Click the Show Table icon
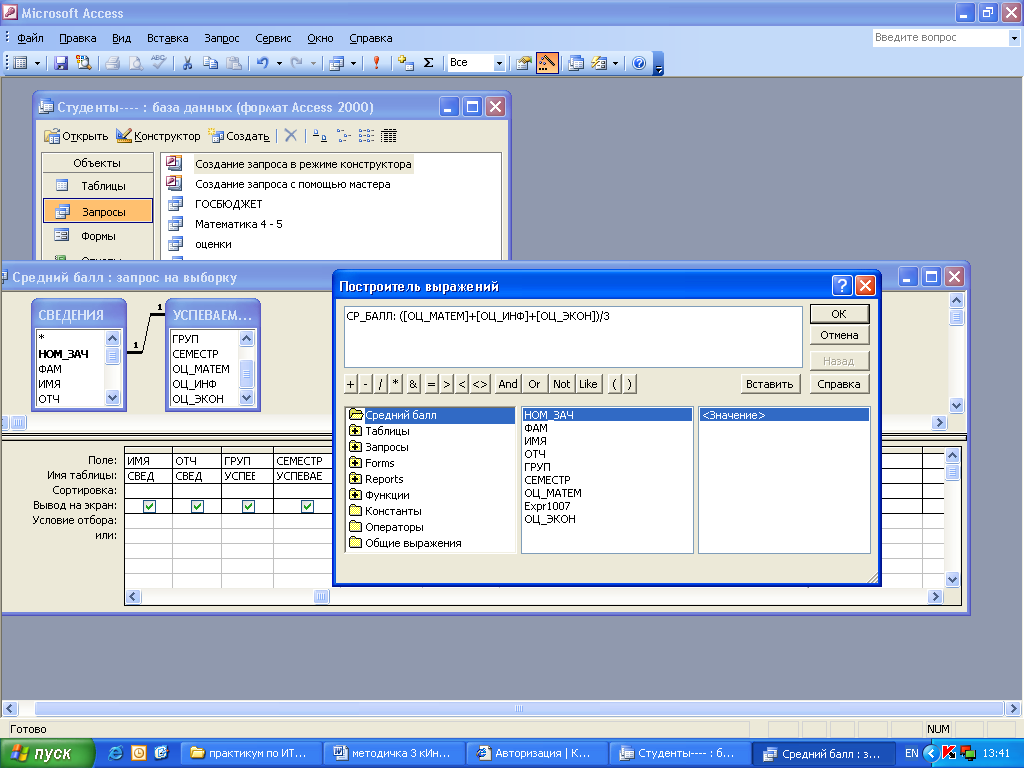Screen dimensions: 1024x768 [x=406, y=63]
